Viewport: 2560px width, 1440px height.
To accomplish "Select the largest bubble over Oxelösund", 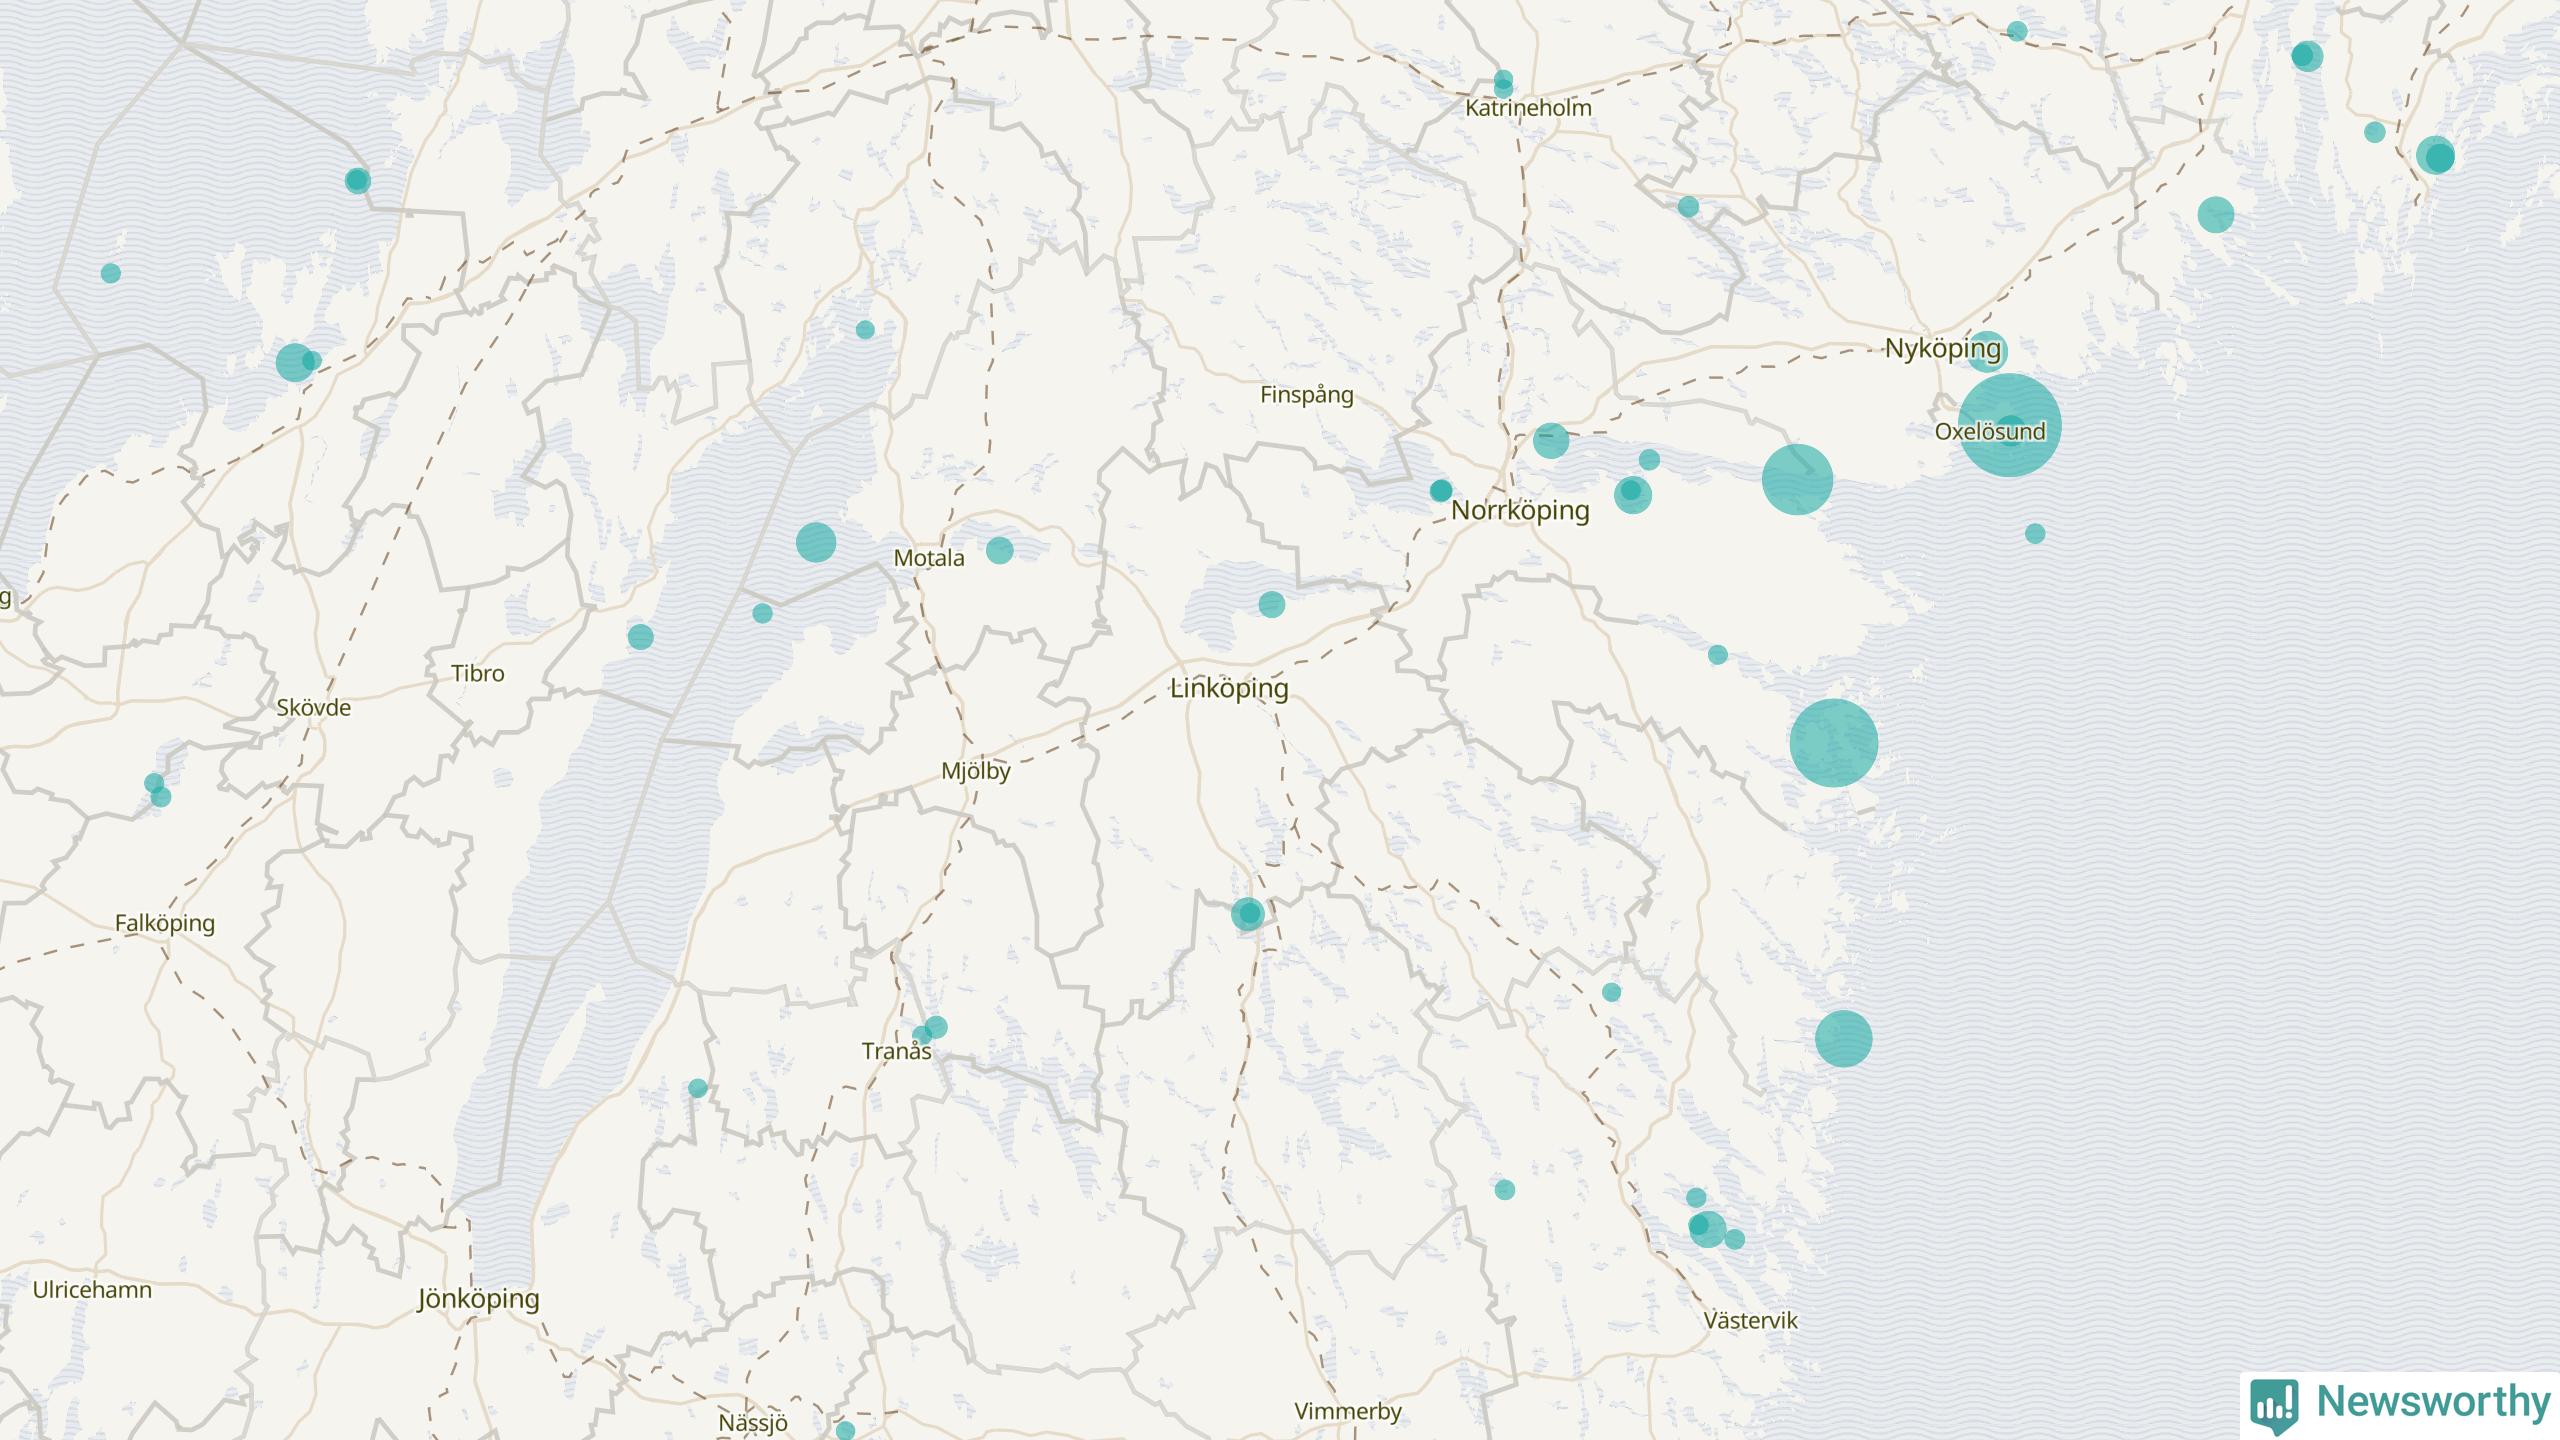I will pos(2009,425).
